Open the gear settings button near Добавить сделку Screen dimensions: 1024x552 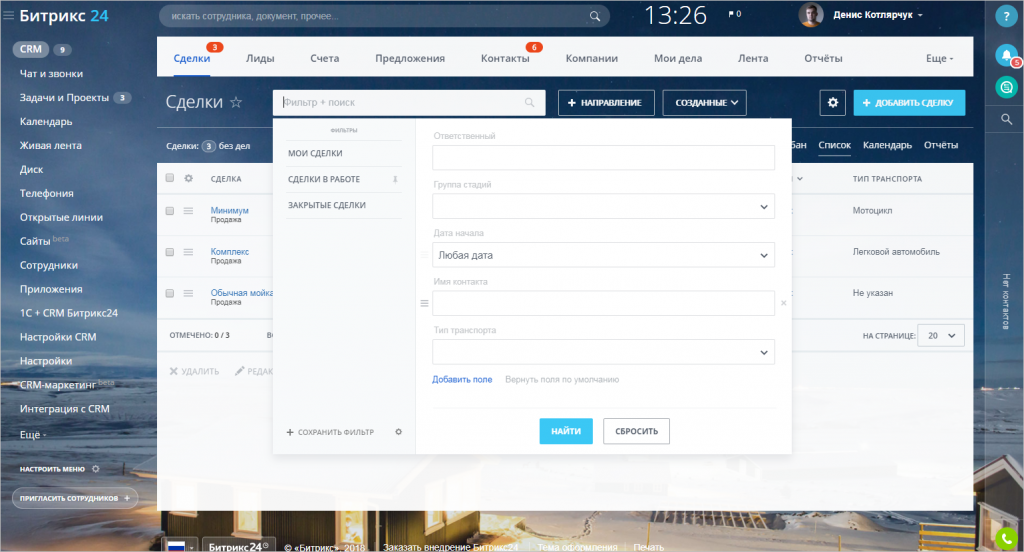[x=833, y=103]
